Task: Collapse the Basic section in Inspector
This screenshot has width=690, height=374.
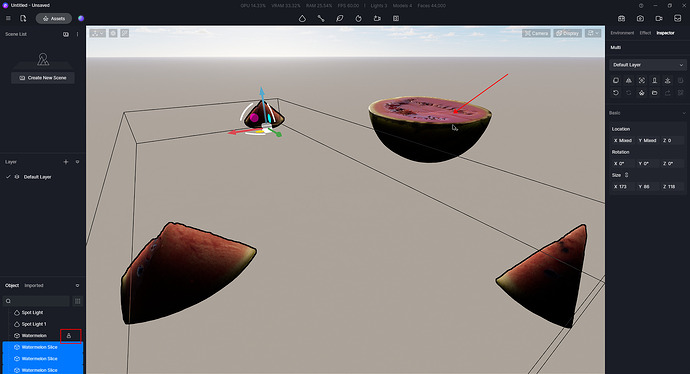Action: click(683, 113)
